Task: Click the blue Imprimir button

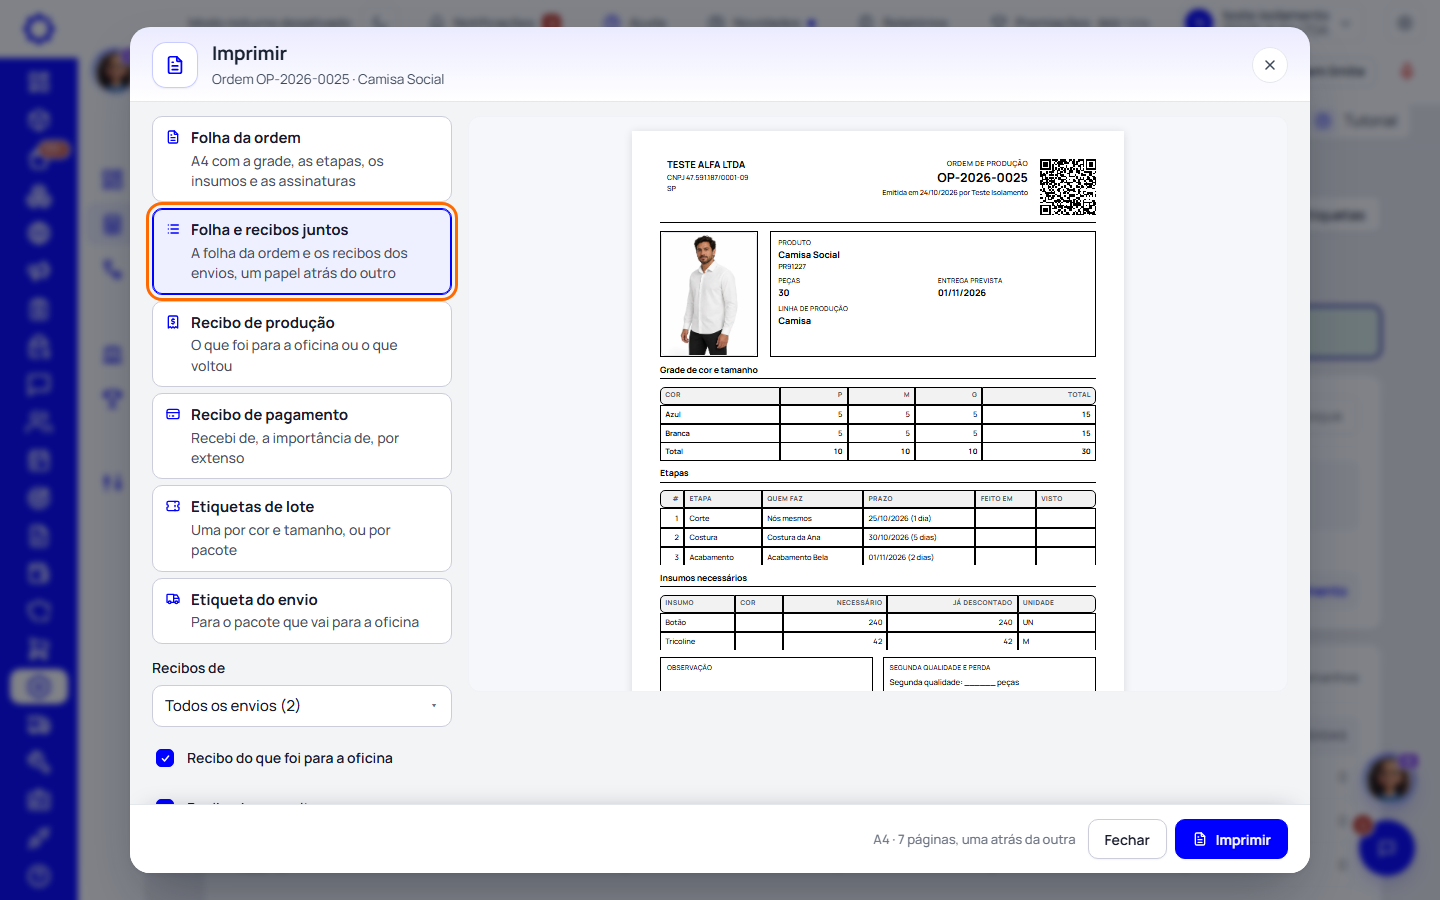Action: point(1231,839)
